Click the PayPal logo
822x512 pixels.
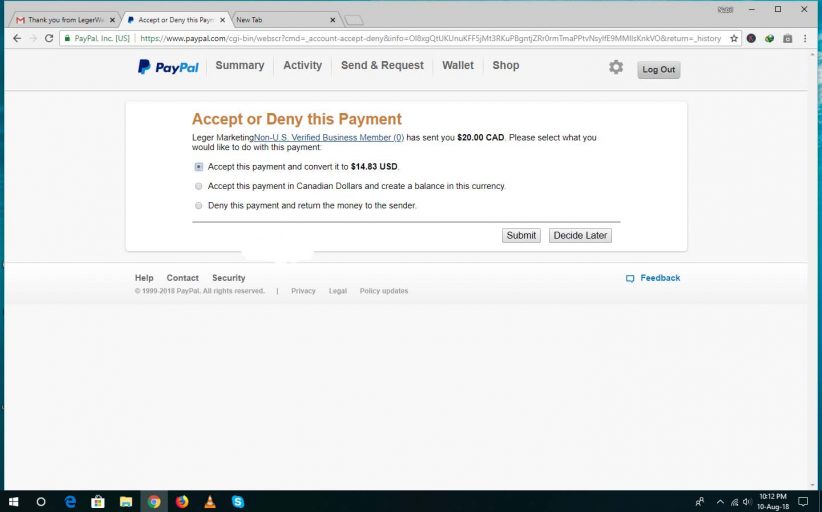pyautogui.click(x=168, y=67)
